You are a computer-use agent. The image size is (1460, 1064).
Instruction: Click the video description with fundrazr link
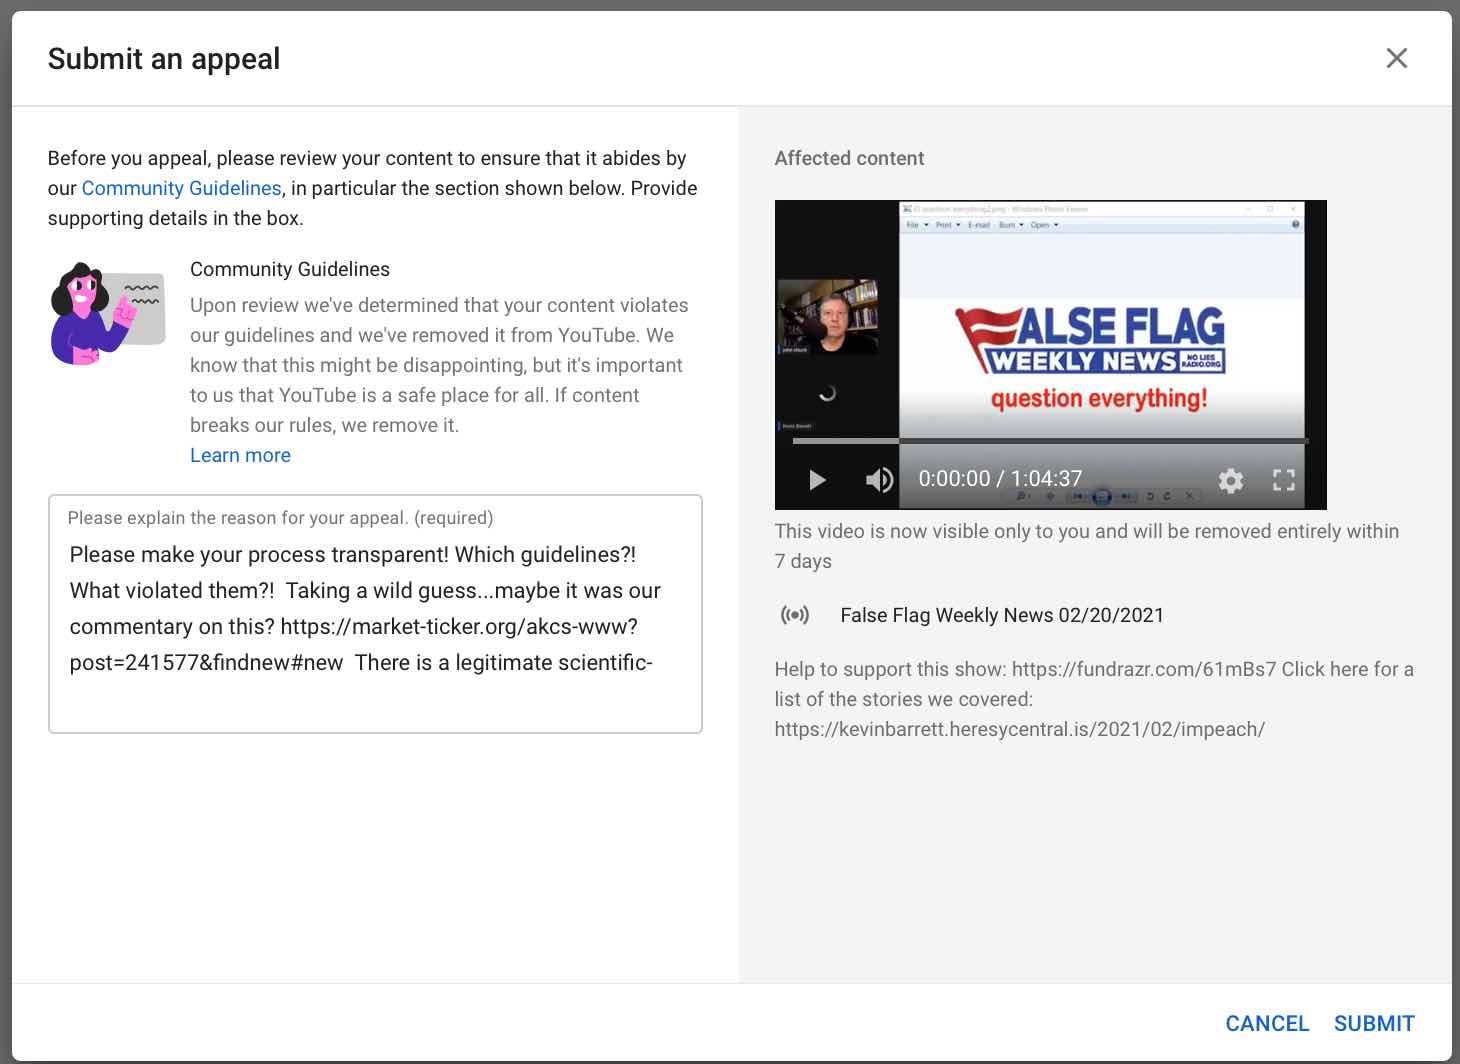pyautogui.click(x=1094, y=699)
